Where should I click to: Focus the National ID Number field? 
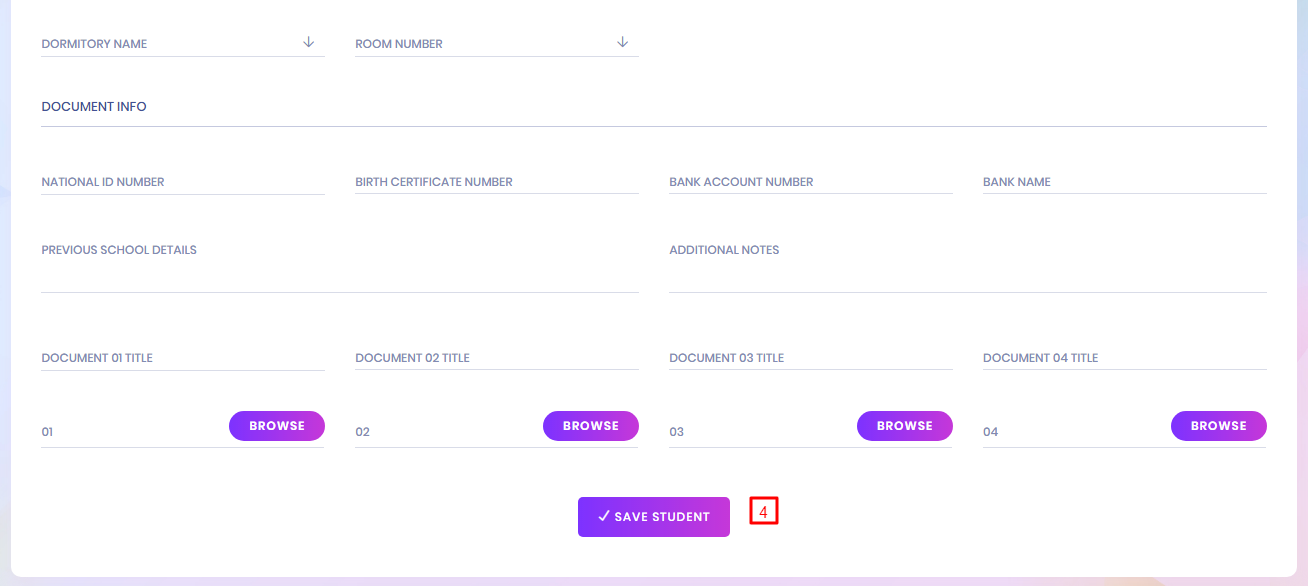pyautogui.click(x=182, y=182)
